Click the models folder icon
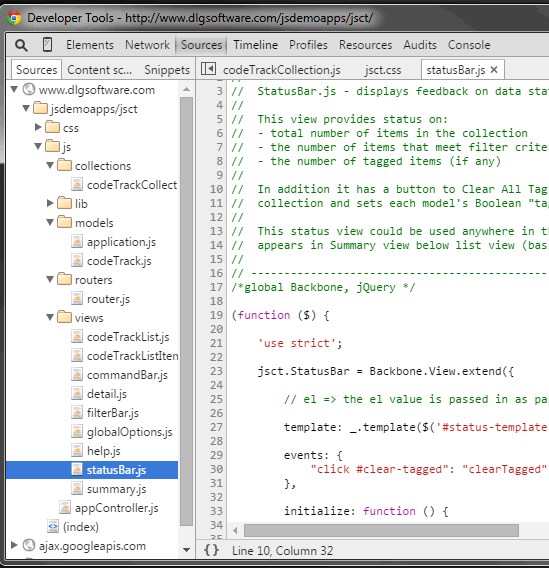 pos(64,222)
